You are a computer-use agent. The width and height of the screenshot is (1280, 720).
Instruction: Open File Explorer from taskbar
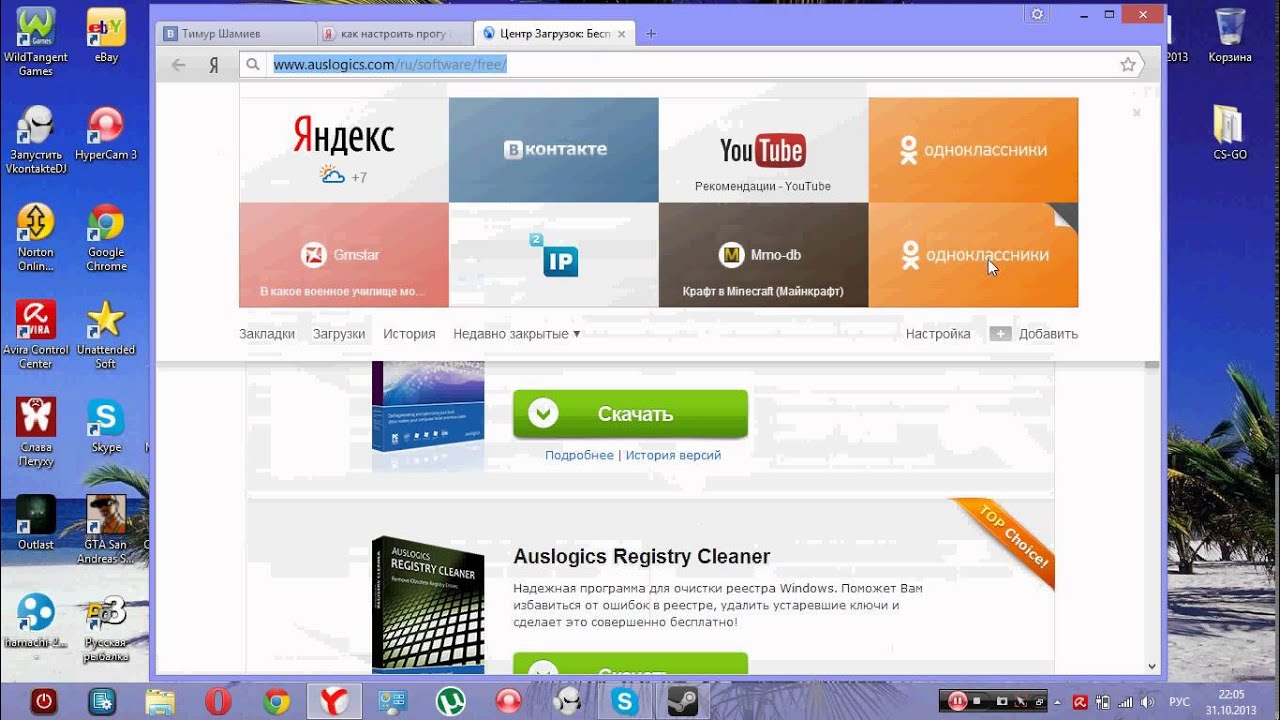(160, 701)
